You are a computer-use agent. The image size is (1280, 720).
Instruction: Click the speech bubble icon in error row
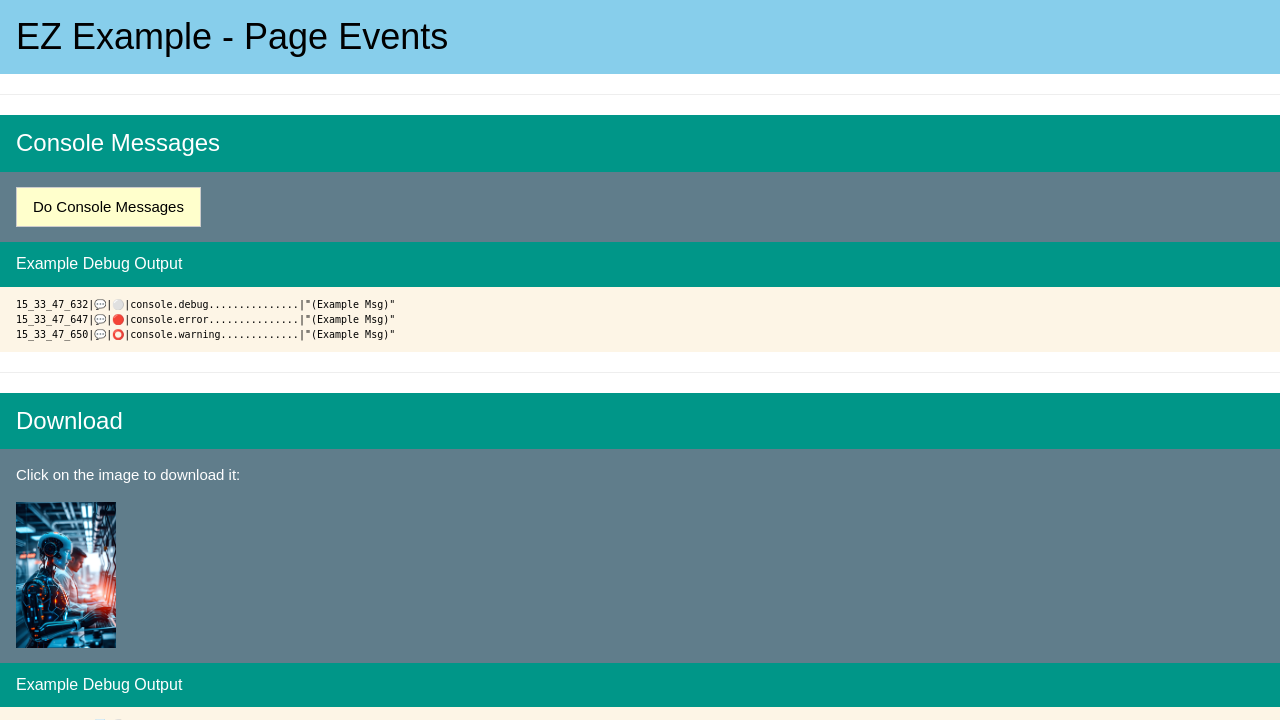tap(100, 320)
